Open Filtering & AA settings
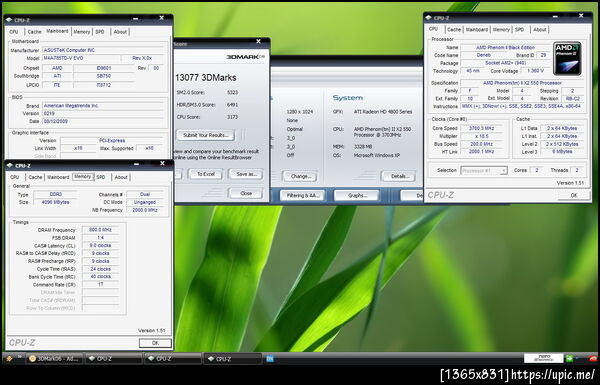The height and width of the screenshot is (385, 600). tap(302, 196)
